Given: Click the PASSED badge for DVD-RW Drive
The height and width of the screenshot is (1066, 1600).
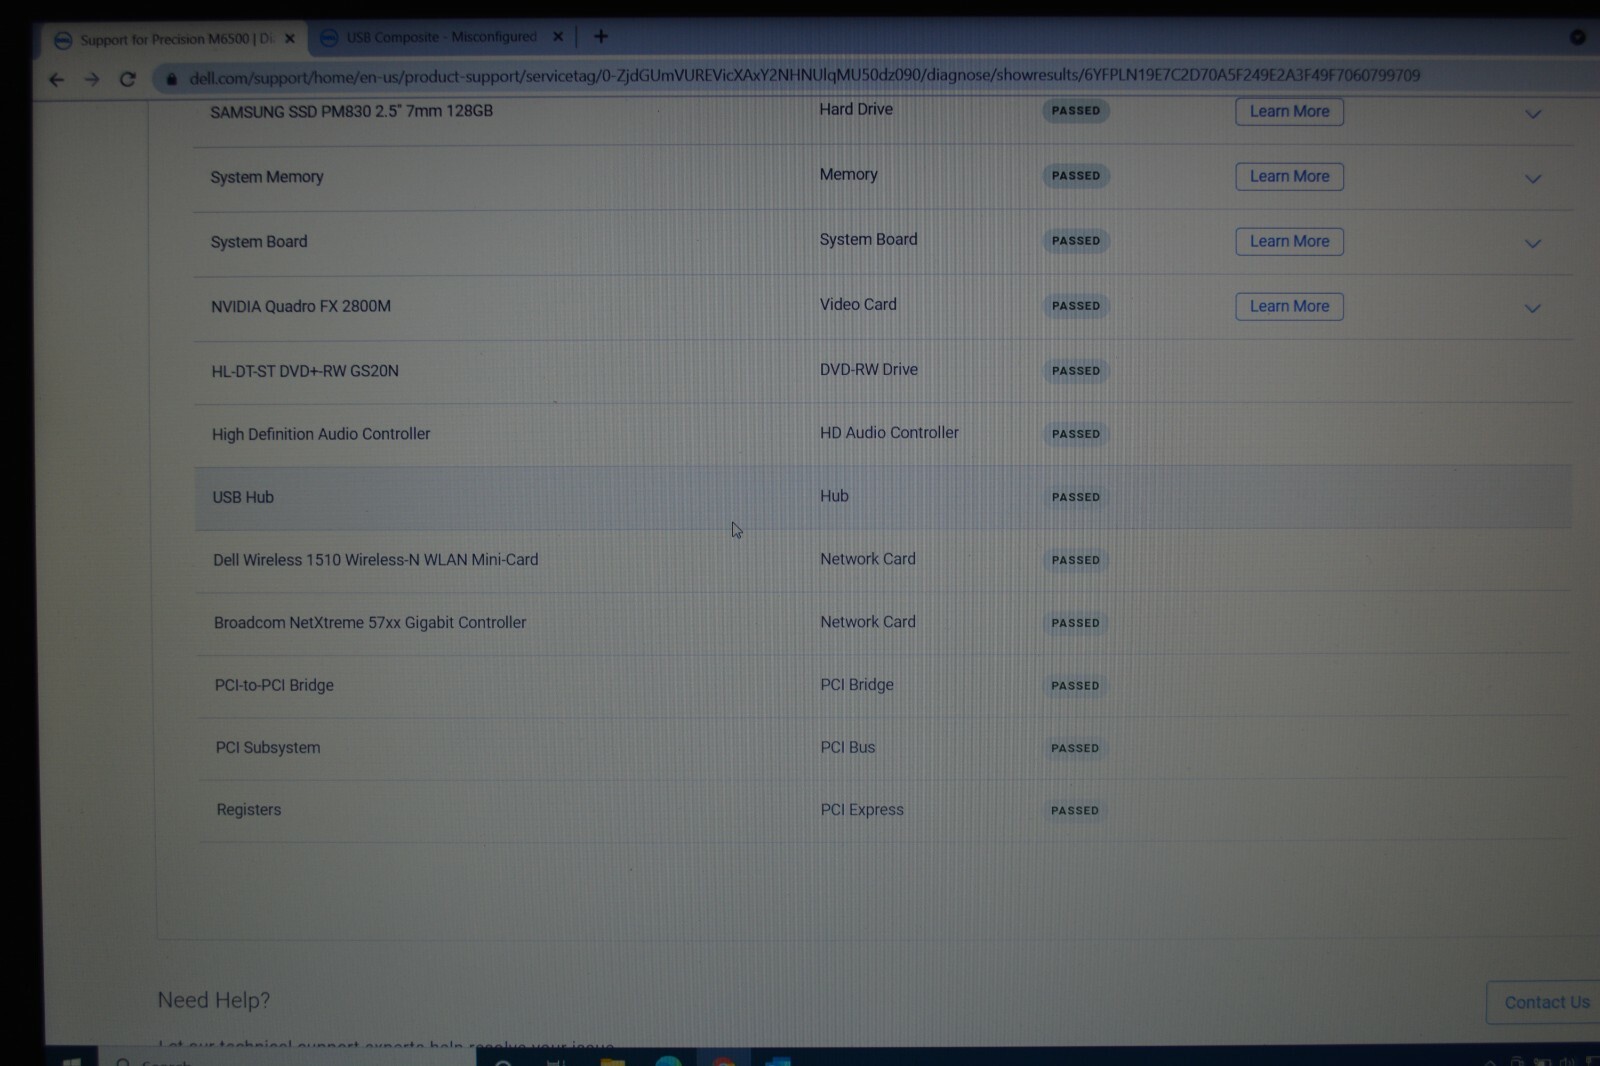Looking at the screenshot, I should pos(1075,371).
